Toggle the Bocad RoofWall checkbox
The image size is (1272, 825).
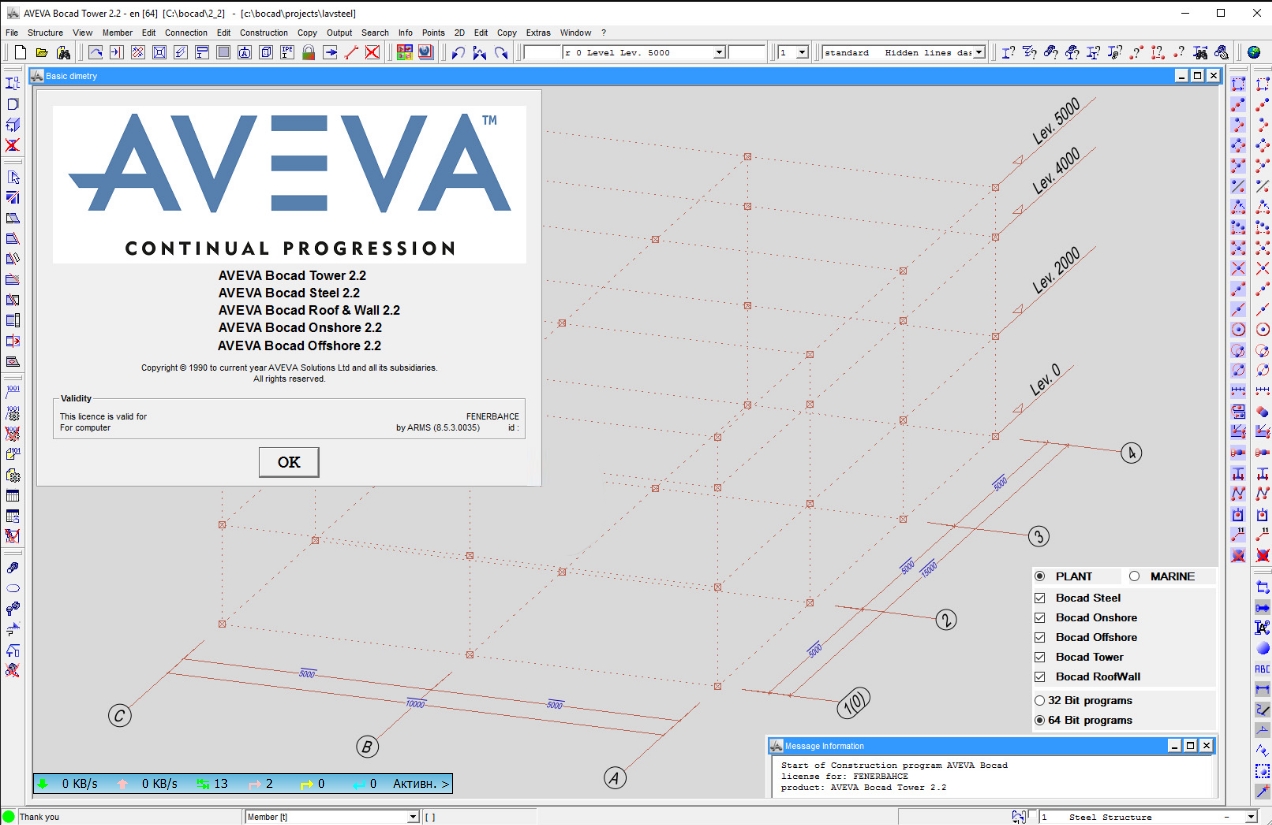1040,677
